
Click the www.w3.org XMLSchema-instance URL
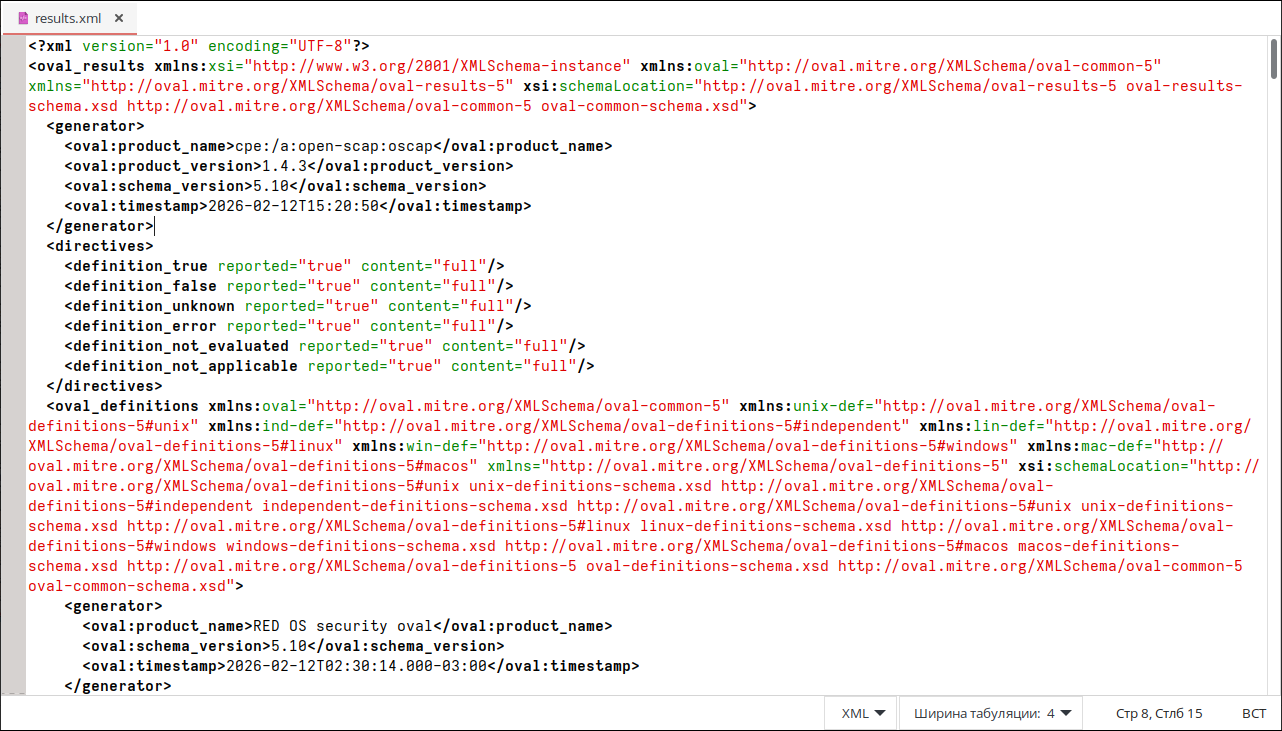(438, 66)
